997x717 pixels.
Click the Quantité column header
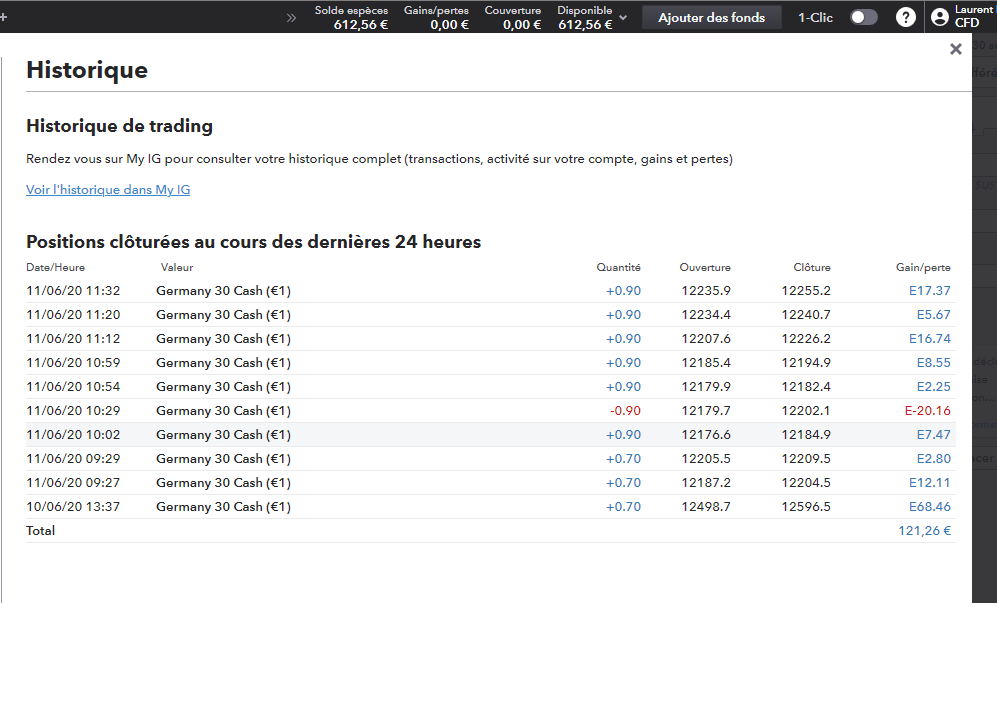[x=618, y=268]
